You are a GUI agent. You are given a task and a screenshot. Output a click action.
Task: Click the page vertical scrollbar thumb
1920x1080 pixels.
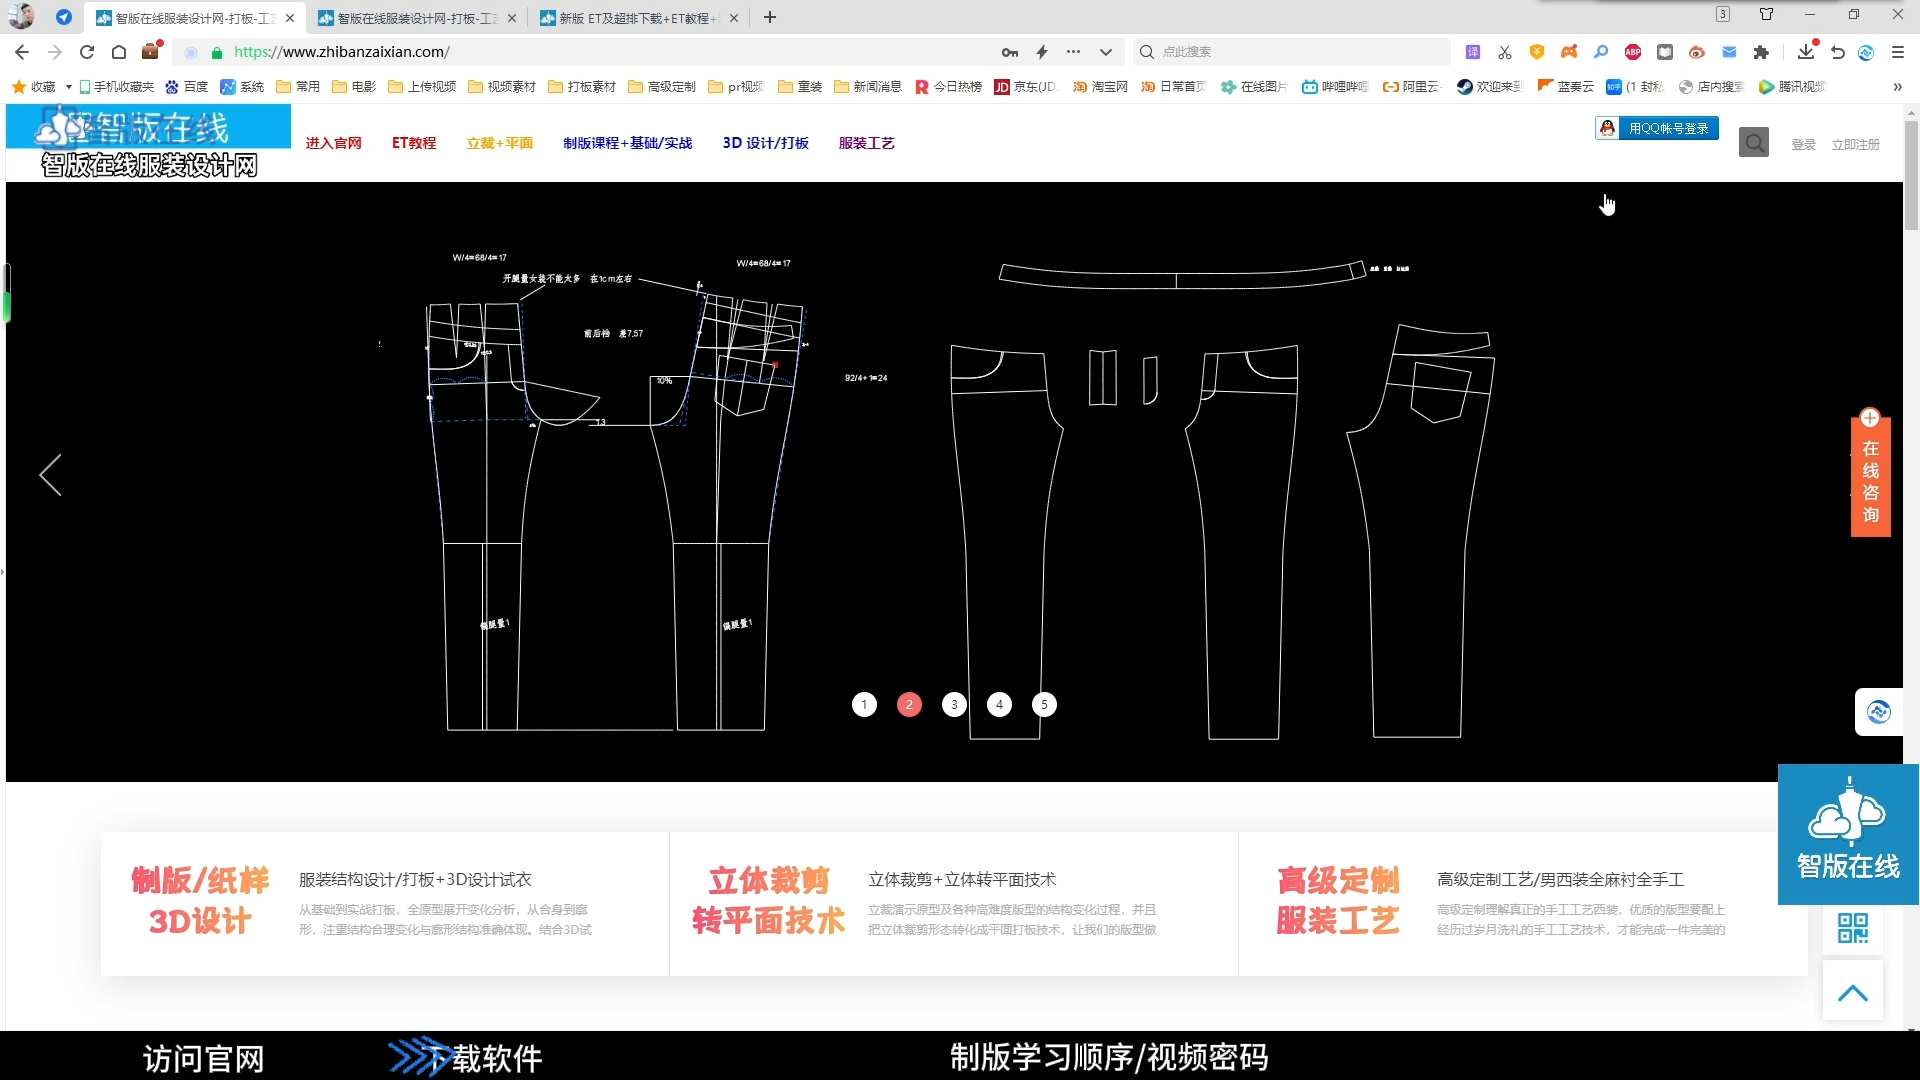click(1911, 175)
